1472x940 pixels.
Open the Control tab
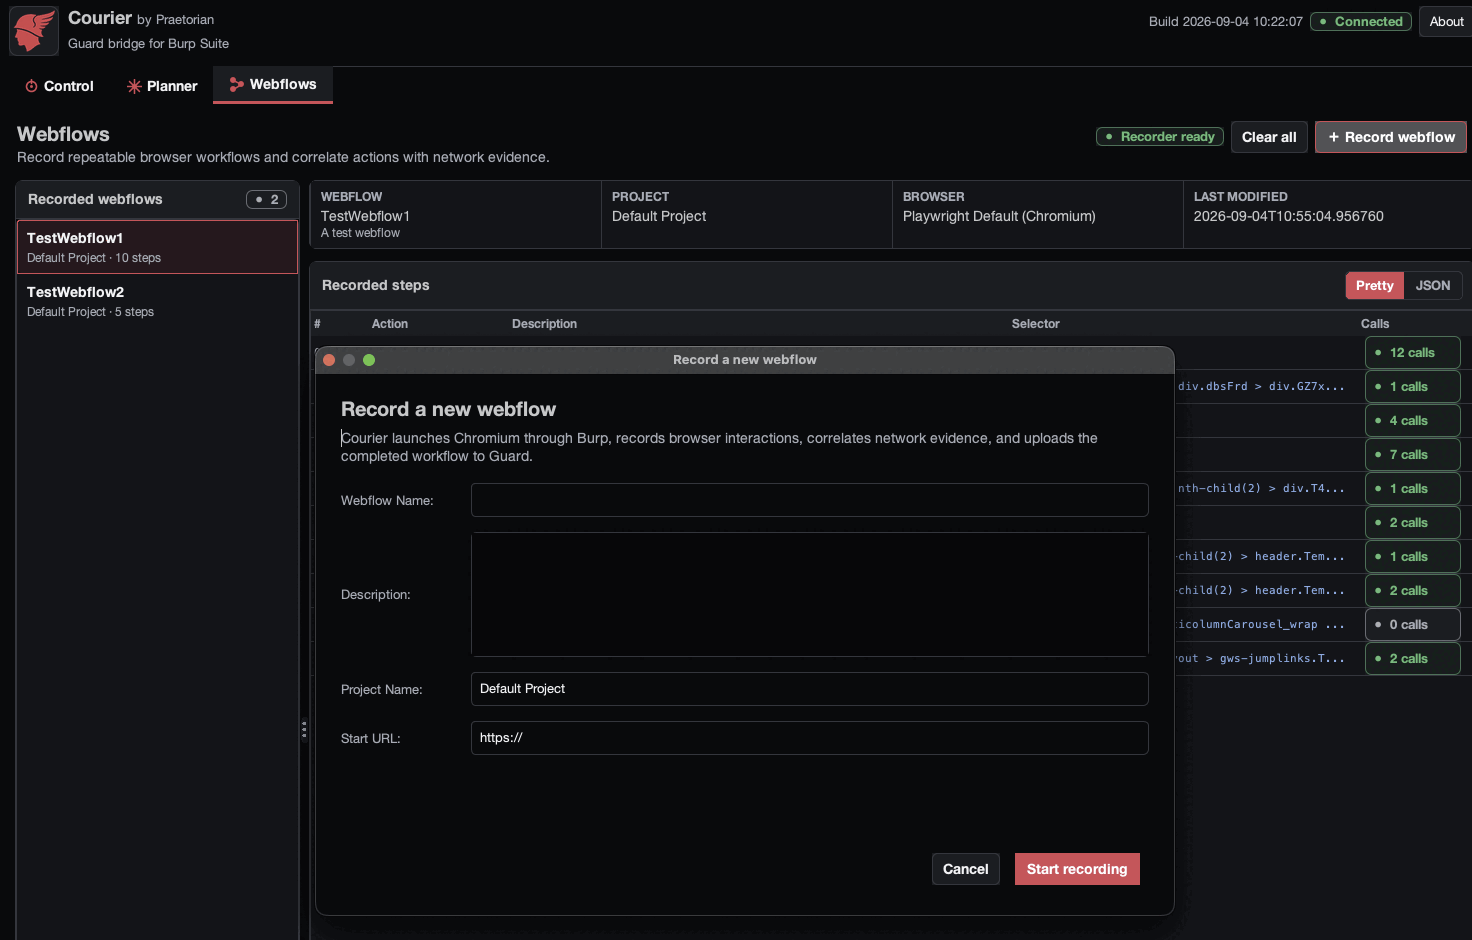point(59,86)
